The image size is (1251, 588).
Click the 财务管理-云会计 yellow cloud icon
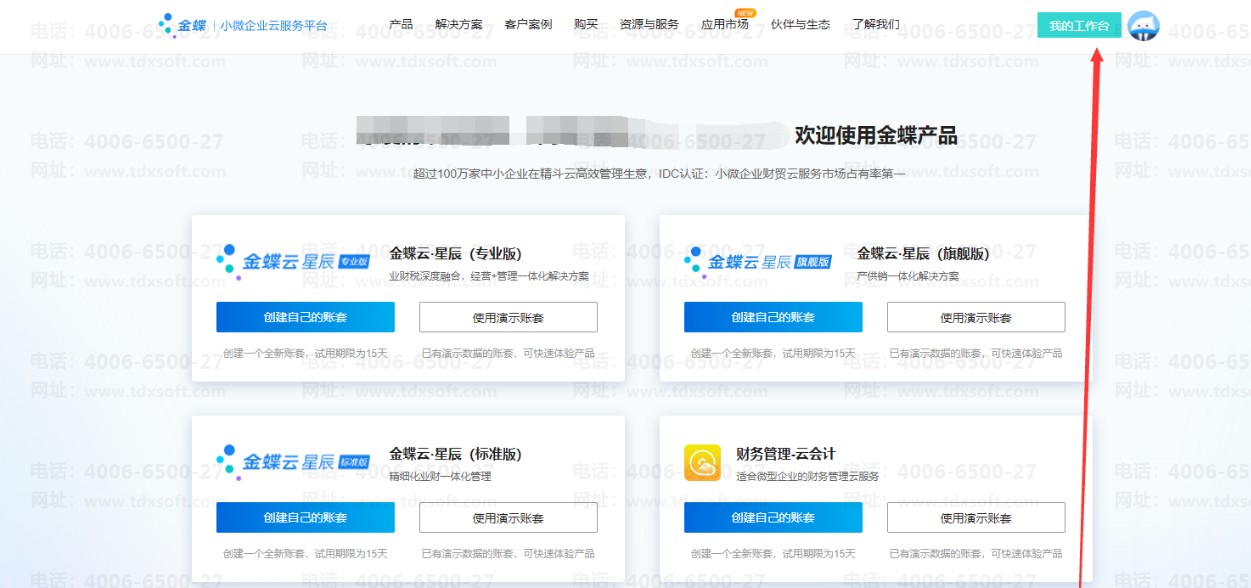702,463
